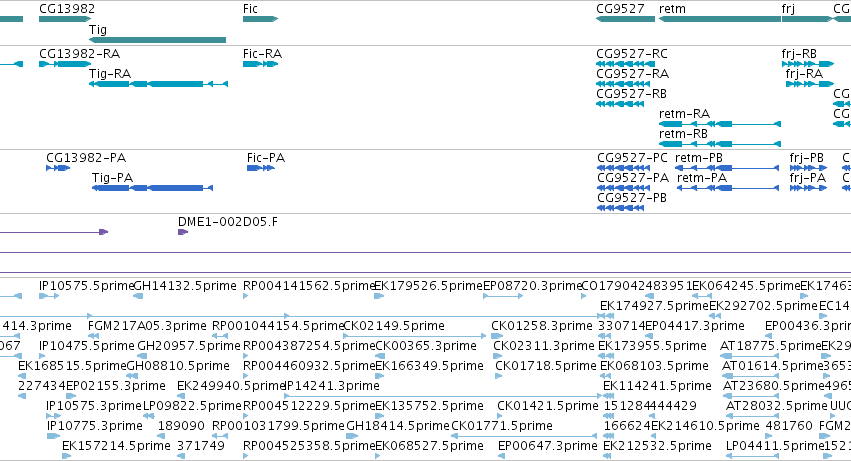Screen dimensions: 851x461
Task: Select the retm-RA transcript glyph
Action: (720, 124)
